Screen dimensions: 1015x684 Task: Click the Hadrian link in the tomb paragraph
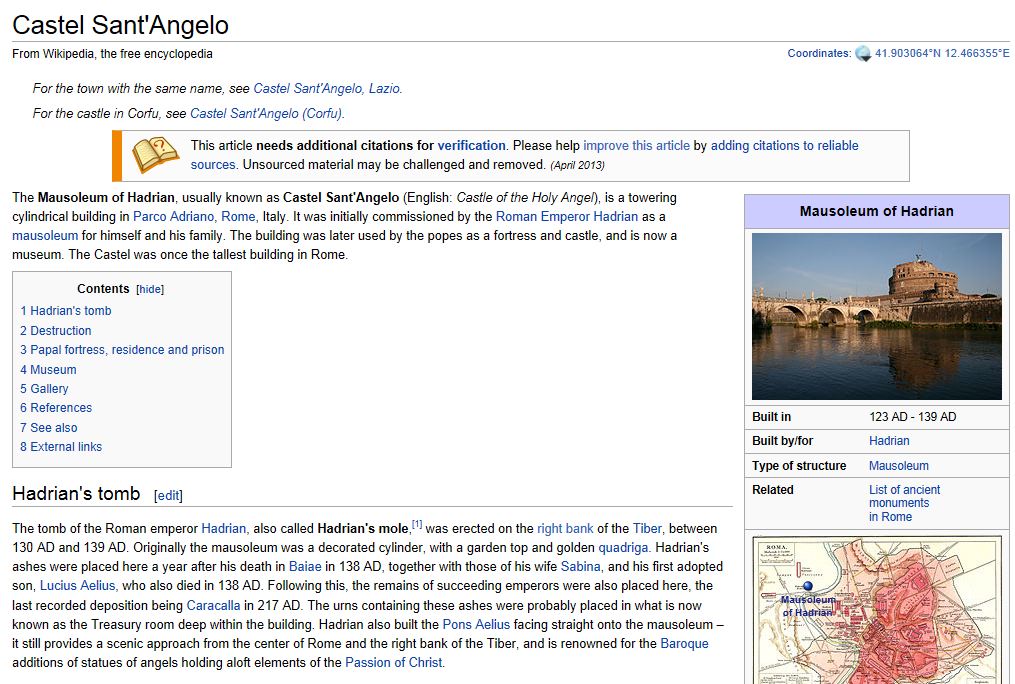point(224,529)
